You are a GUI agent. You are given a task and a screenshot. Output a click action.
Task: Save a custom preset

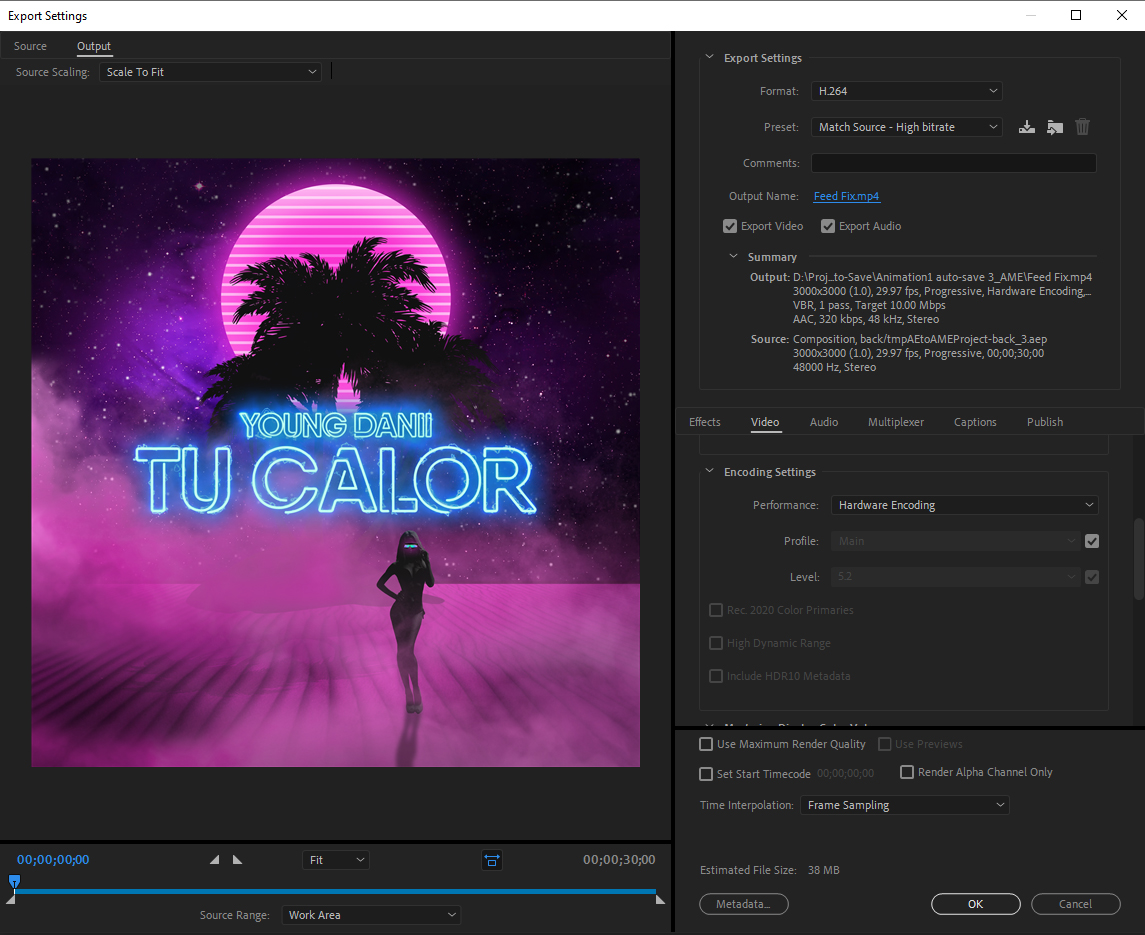coord(1026,127)
